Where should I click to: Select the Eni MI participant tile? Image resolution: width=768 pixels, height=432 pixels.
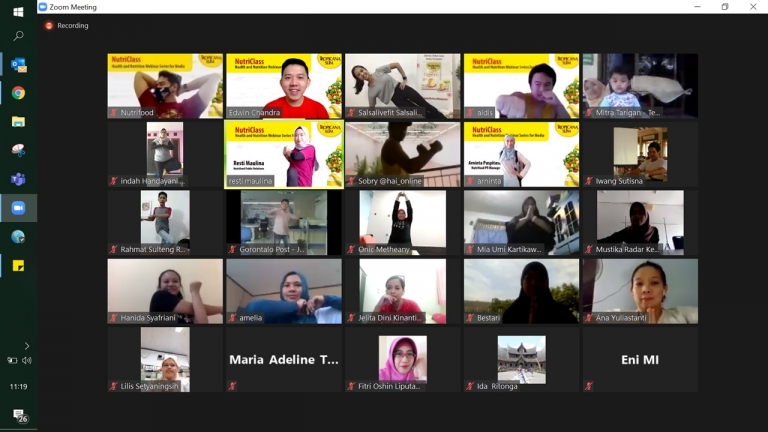tap(640, 359)
